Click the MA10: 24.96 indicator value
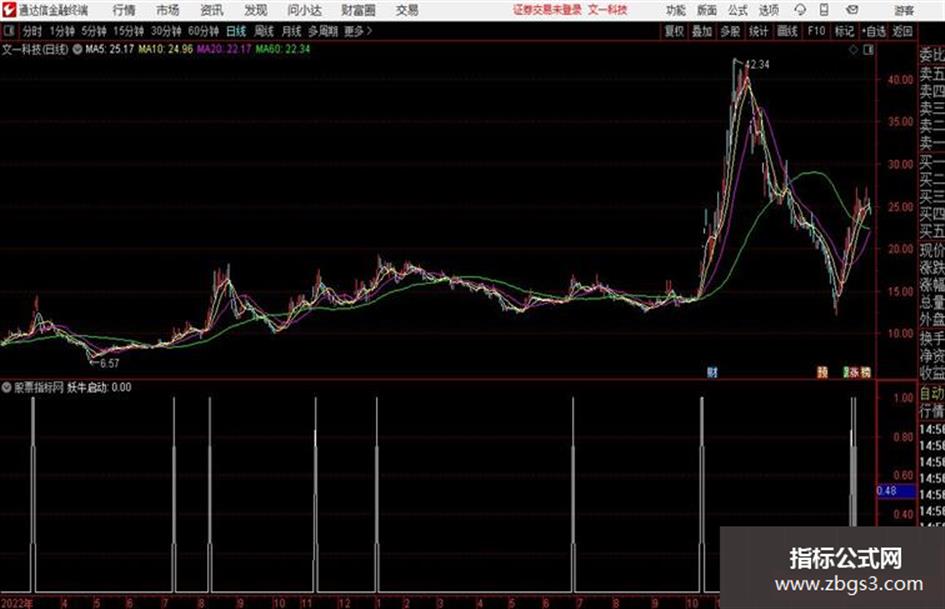Image resolution: width=945 pixels, height=609 pixels. [166, 49]
